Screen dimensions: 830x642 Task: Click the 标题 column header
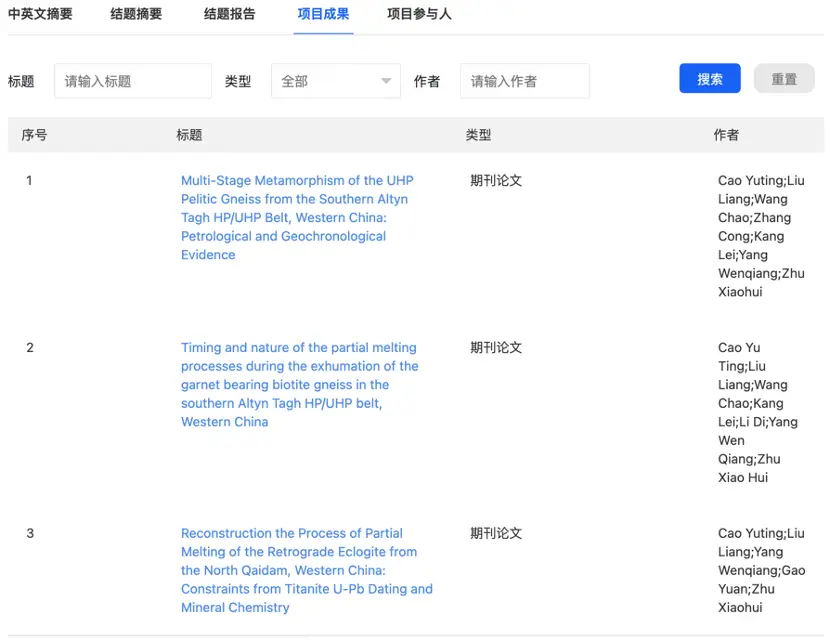point(188,134)
